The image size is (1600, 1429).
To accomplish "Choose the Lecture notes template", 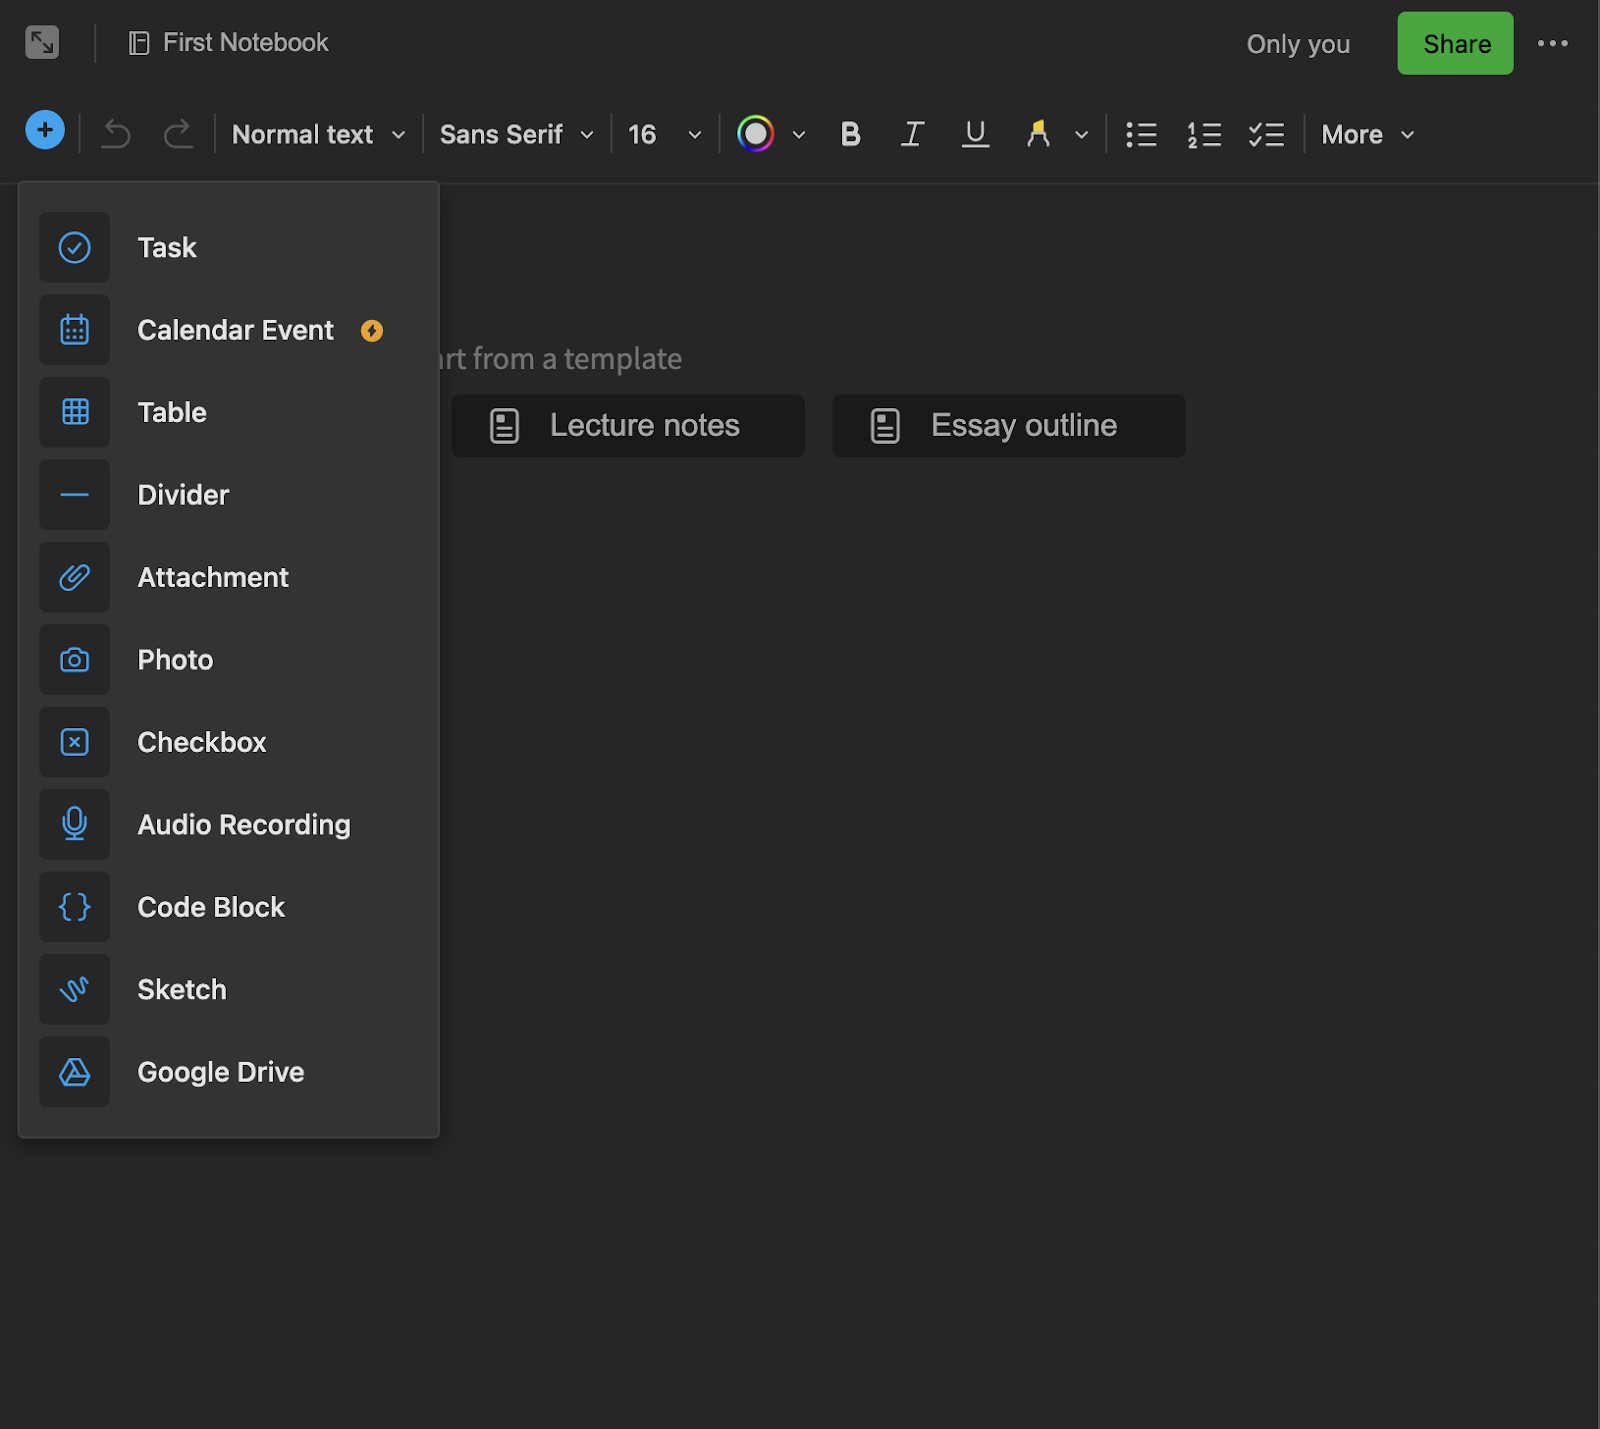I will (628, 426).
